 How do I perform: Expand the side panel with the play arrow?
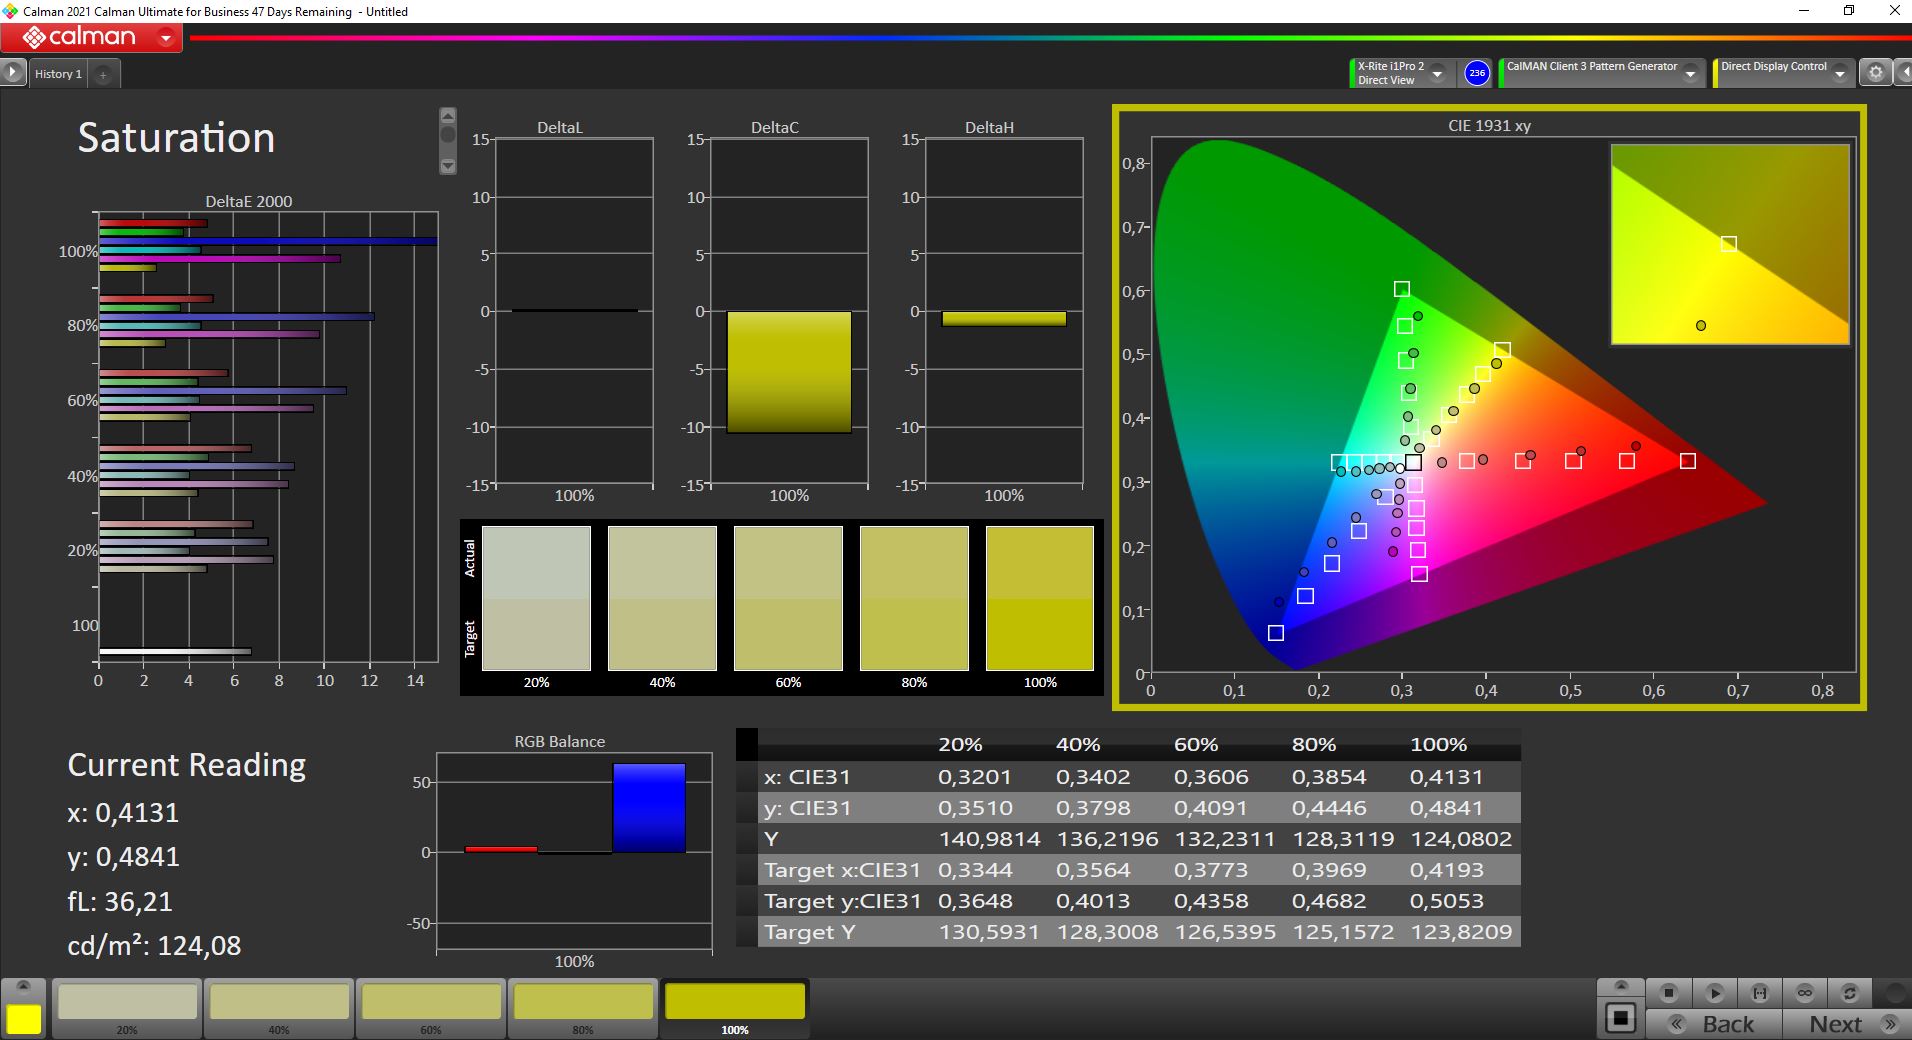click(12, 73)
